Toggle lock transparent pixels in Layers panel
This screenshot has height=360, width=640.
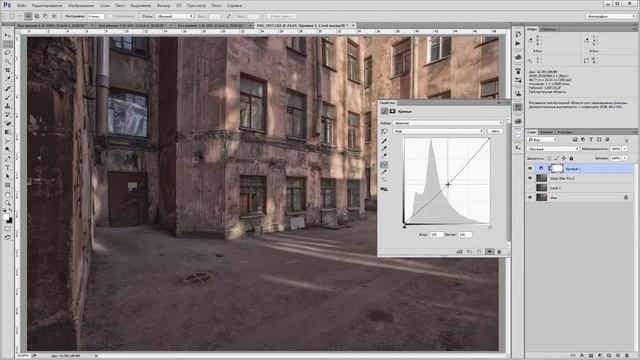(549, 158)
